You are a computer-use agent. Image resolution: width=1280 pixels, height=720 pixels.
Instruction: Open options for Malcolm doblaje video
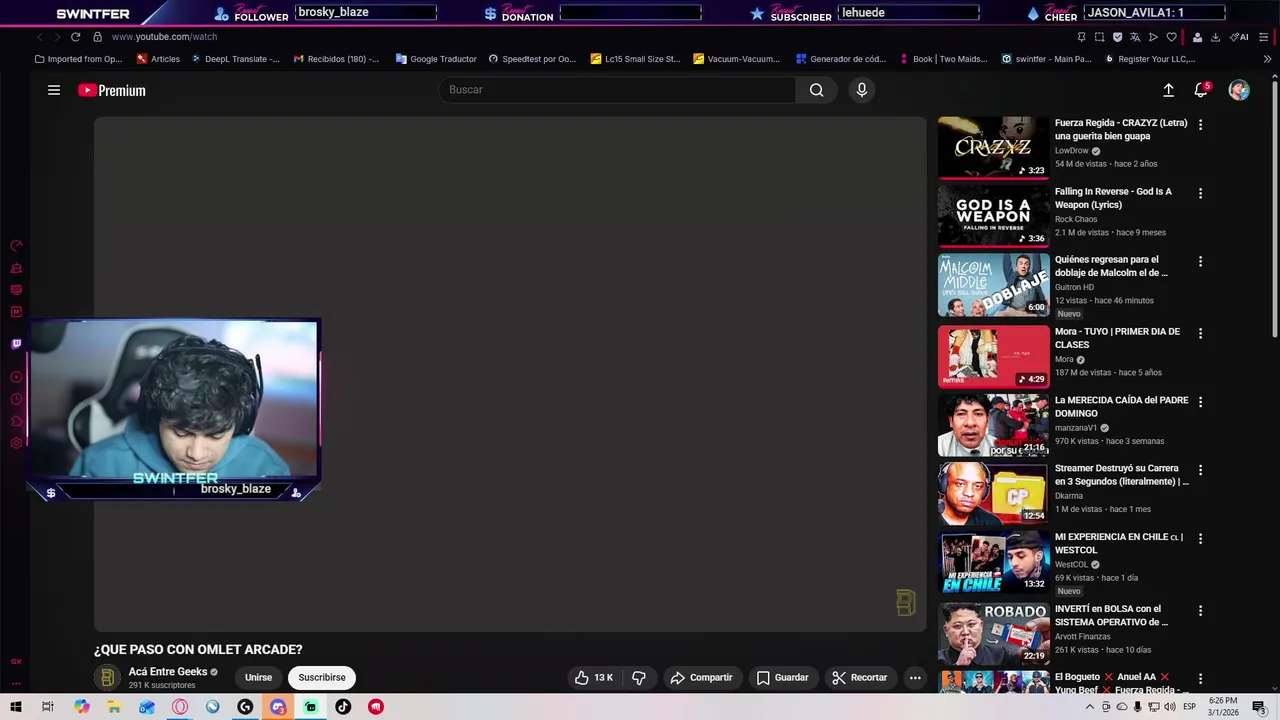[1200, 261]
